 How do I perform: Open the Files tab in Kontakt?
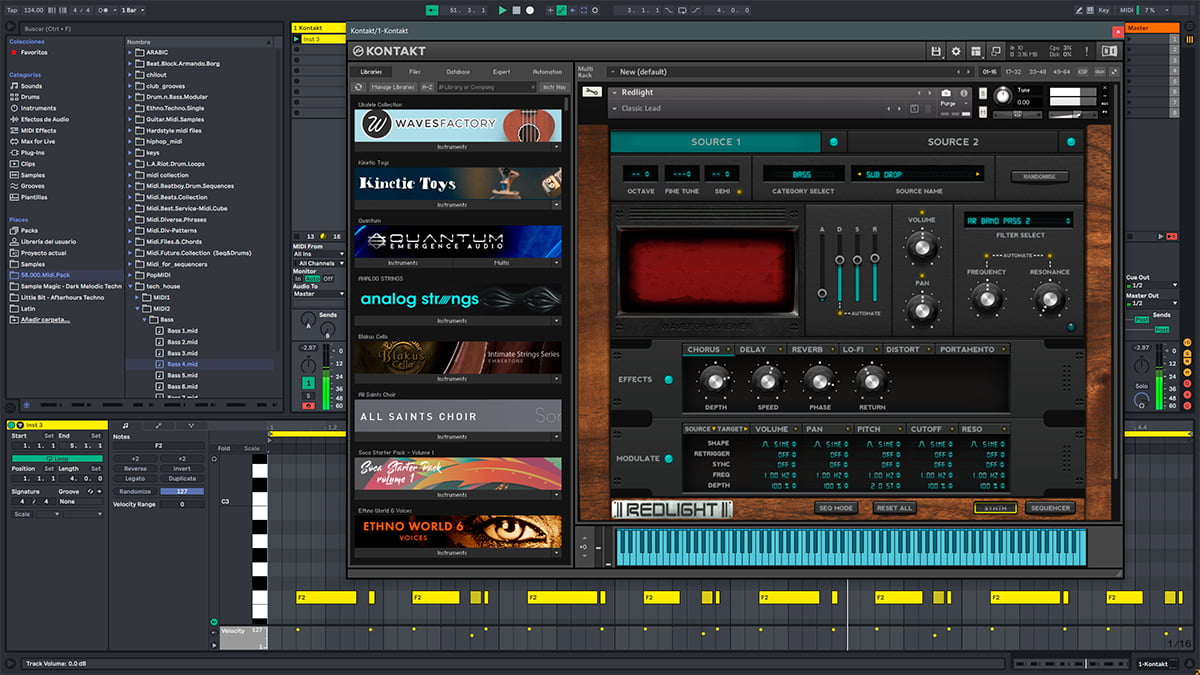pyautogui.click(x=414, y=72)
